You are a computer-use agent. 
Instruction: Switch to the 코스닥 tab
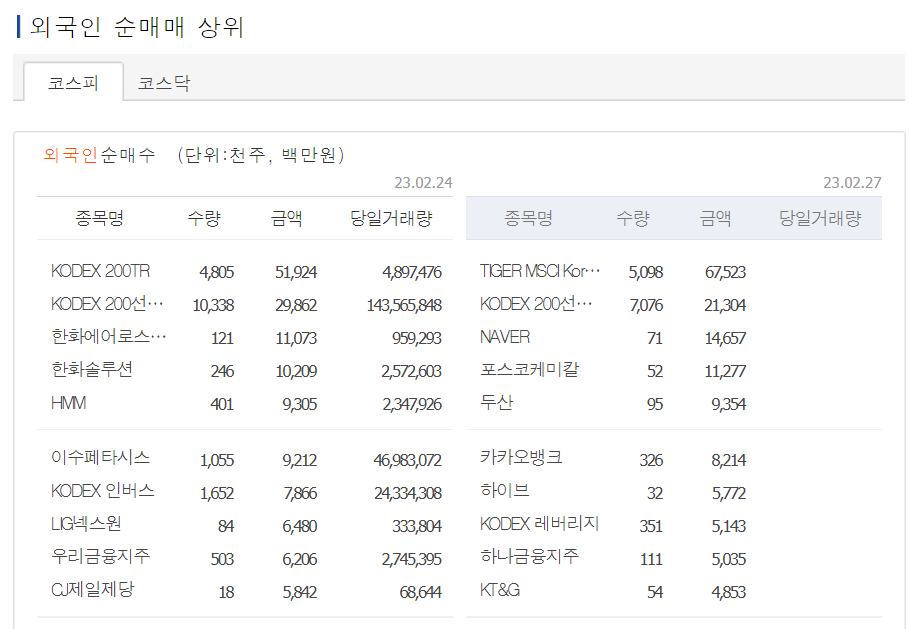[x=163, y=83]
